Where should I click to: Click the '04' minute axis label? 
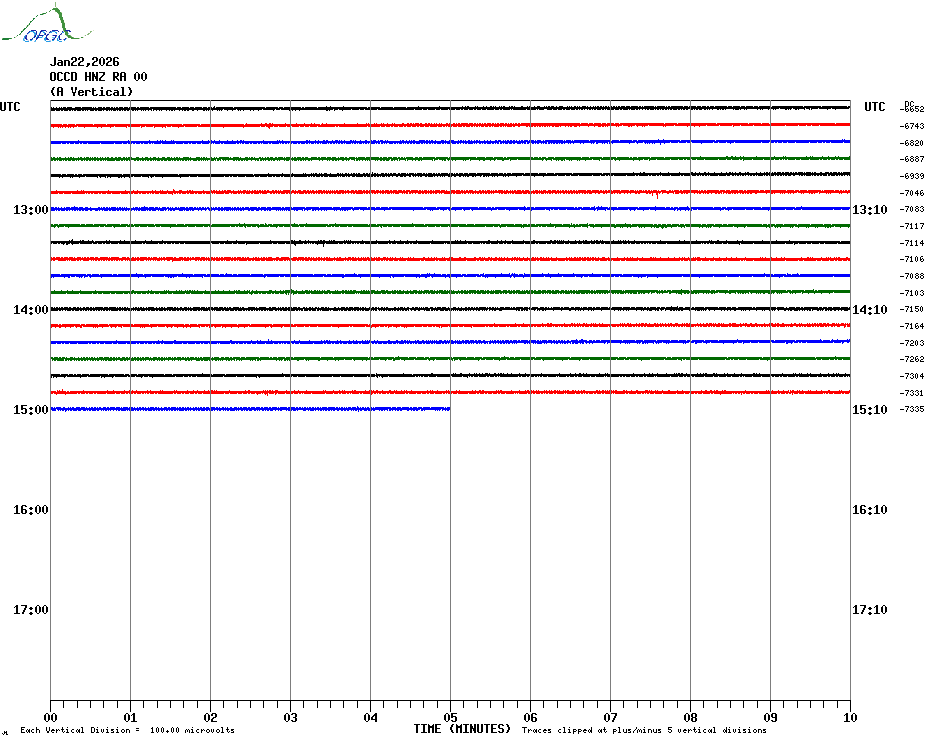coord(371,717)
